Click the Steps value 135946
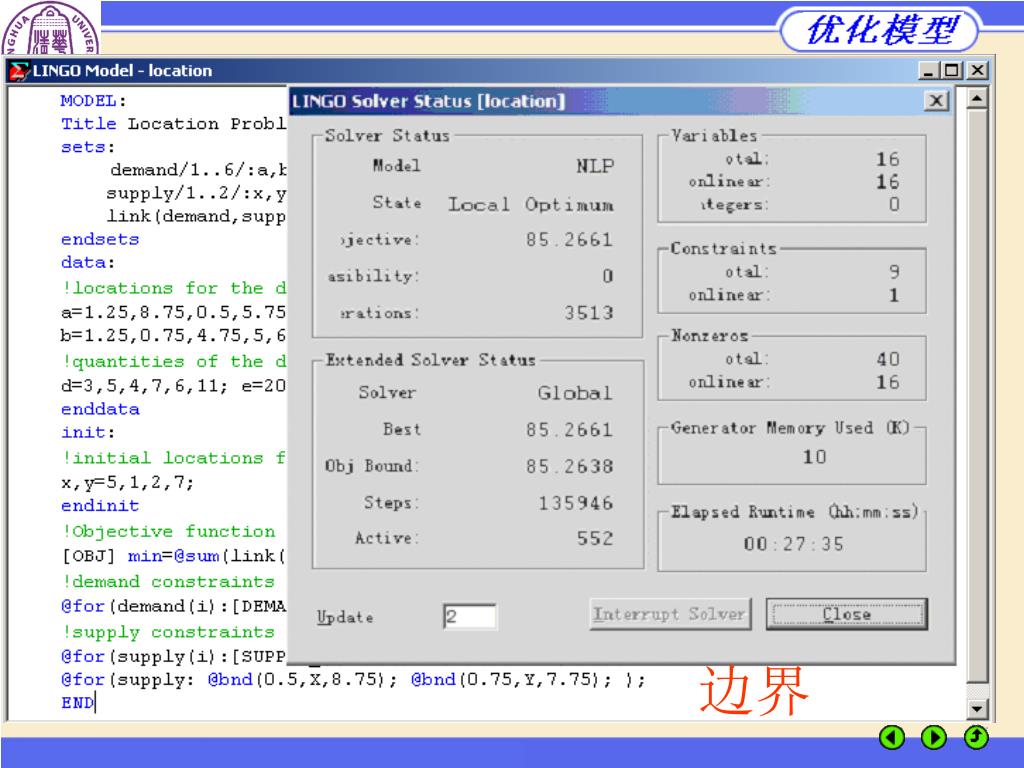 pos(575,503)
